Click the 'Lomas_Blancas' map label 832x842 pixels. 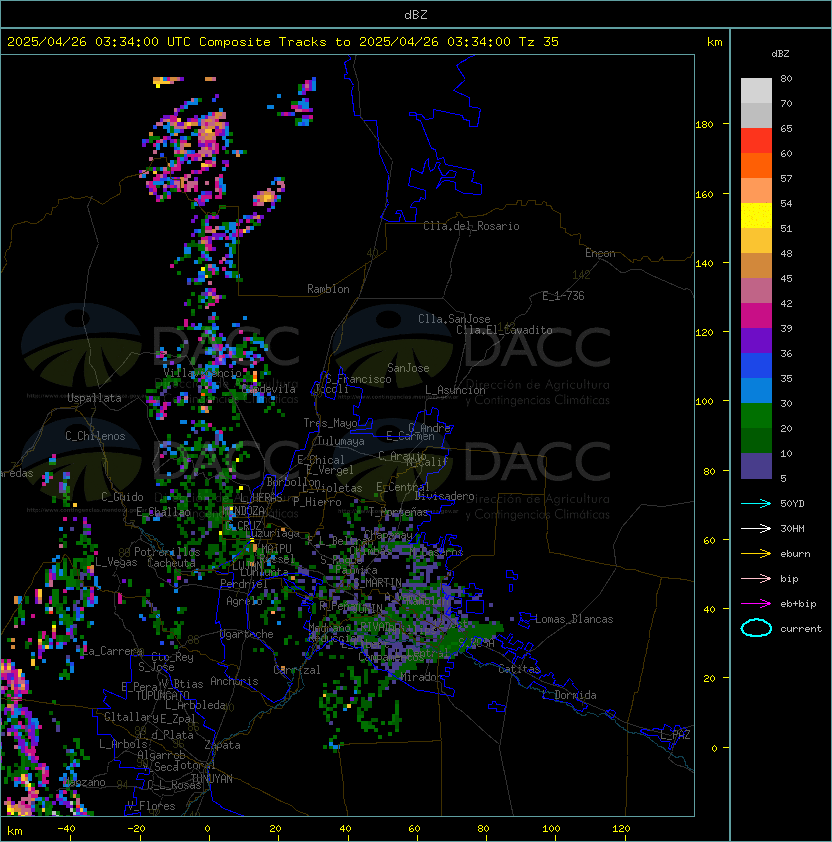point(574,619)
